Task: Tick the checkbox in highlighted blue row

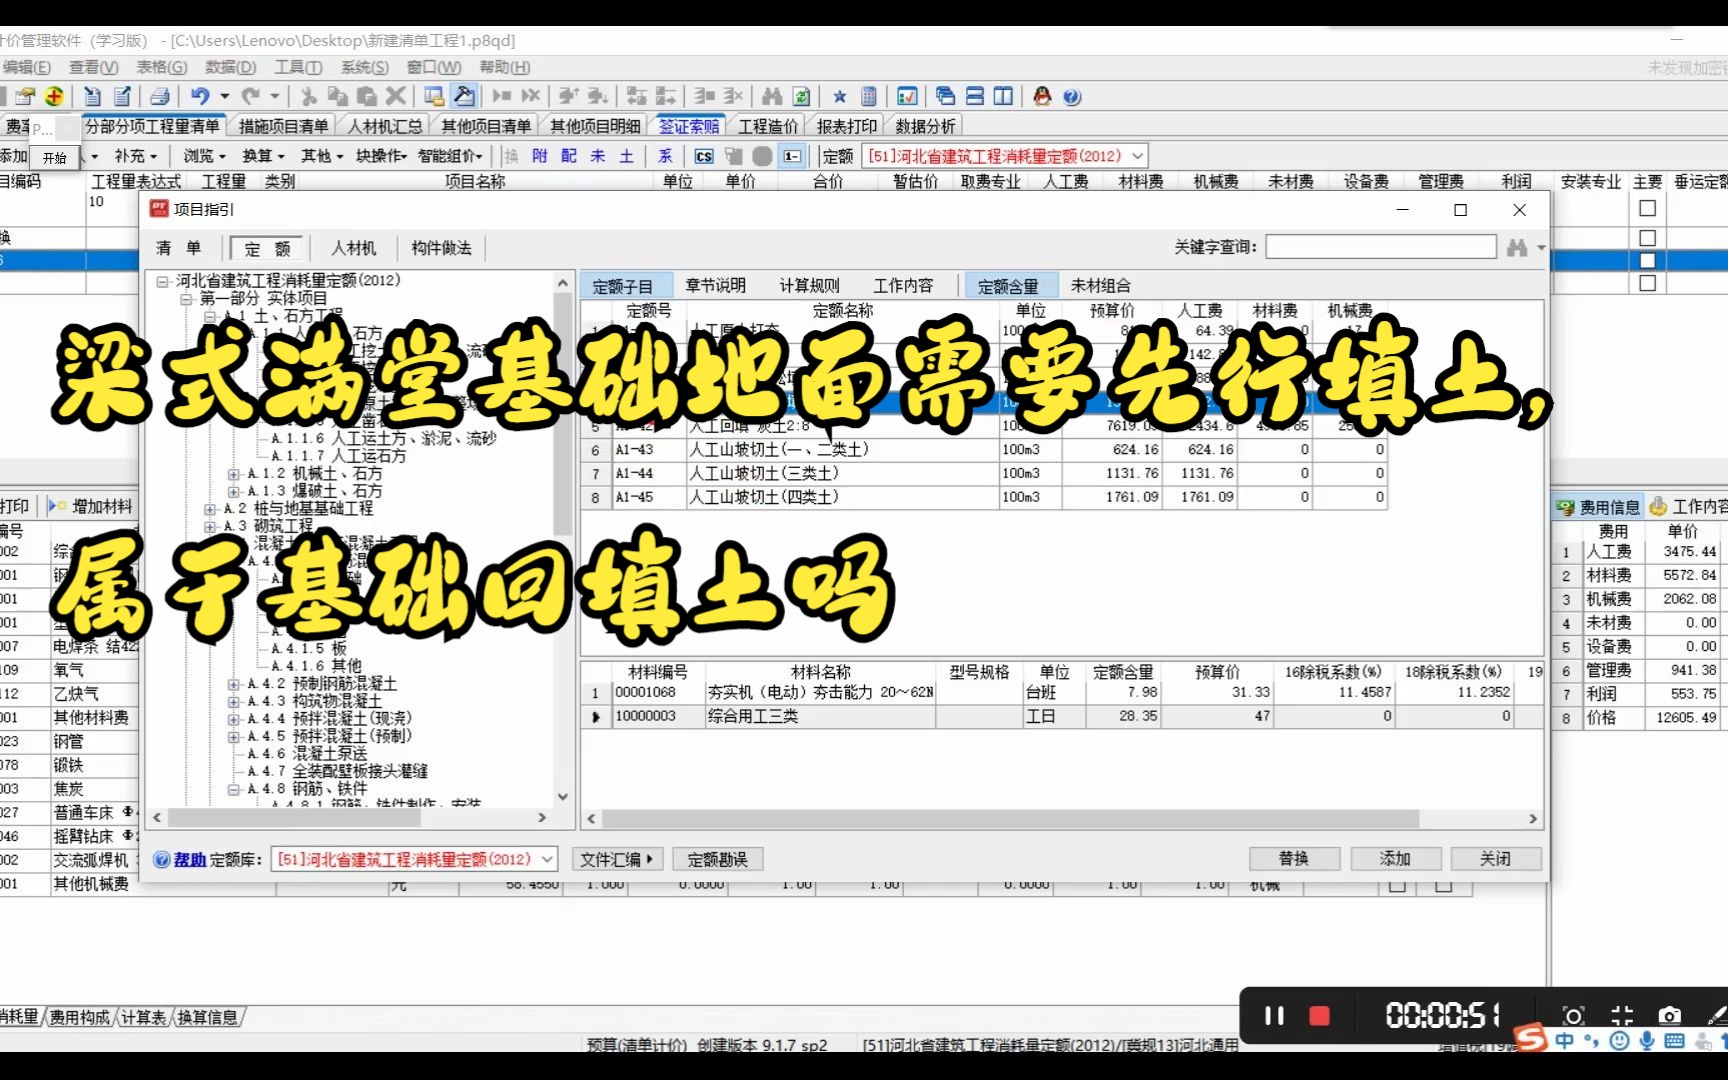Action: [x=1647, y=260]
